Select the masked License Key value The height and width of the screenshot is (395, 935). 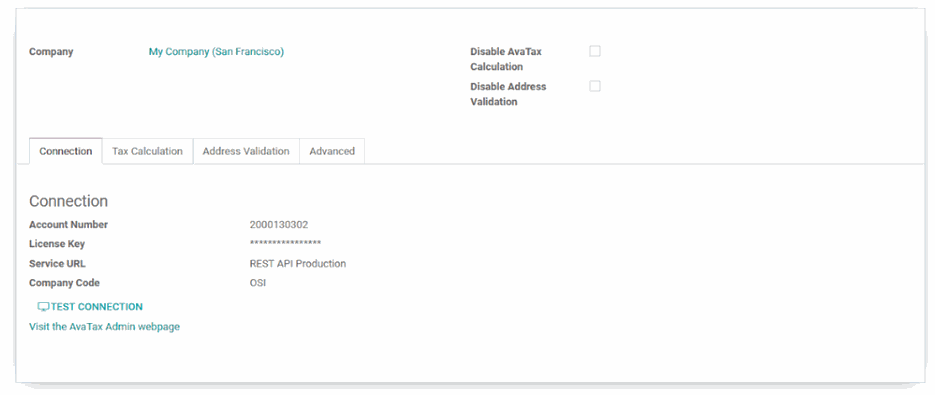(x=286, y=243)
